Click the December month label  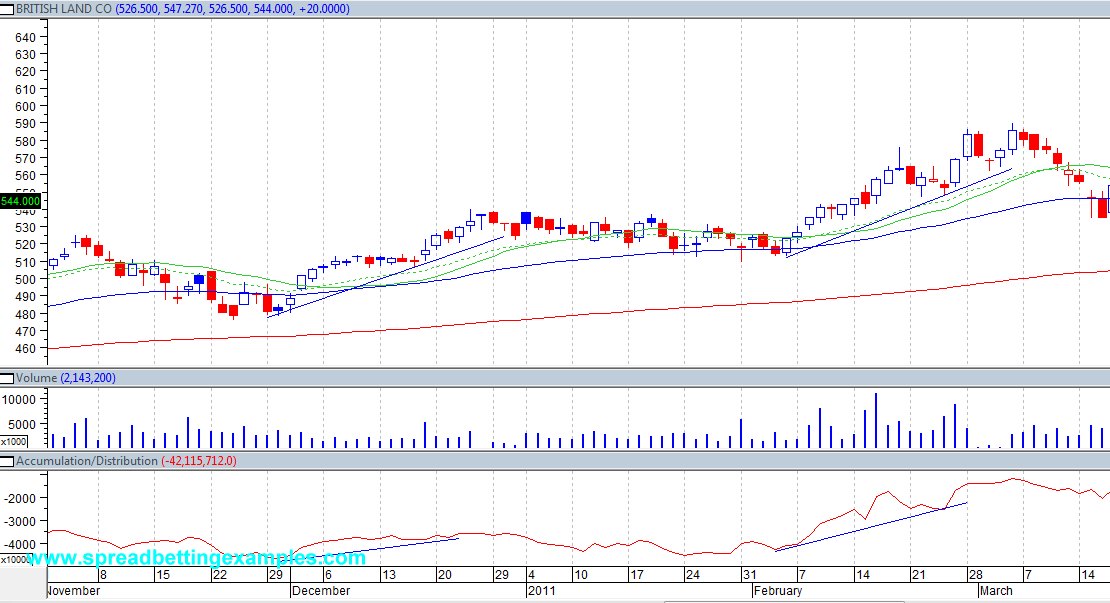pos(321,591)
